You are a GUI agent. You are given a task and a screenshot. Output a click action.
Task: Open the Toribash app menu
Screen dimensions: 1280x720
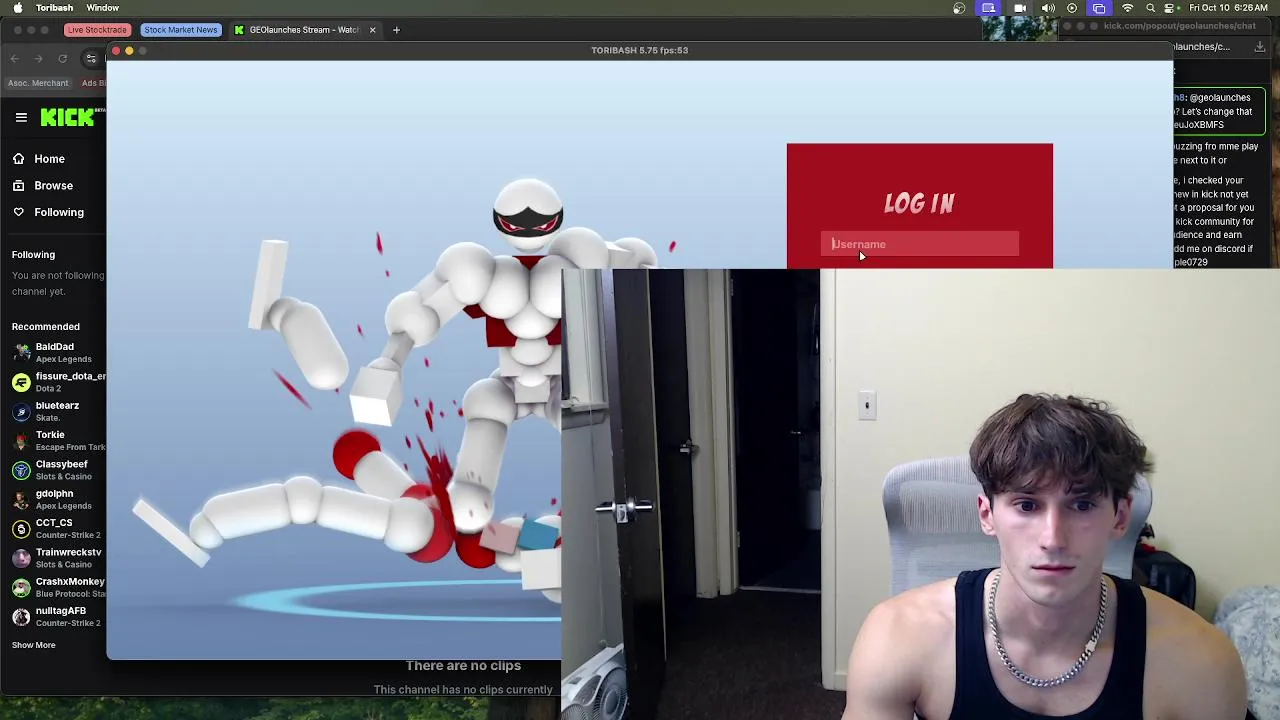tap(54, 8)
